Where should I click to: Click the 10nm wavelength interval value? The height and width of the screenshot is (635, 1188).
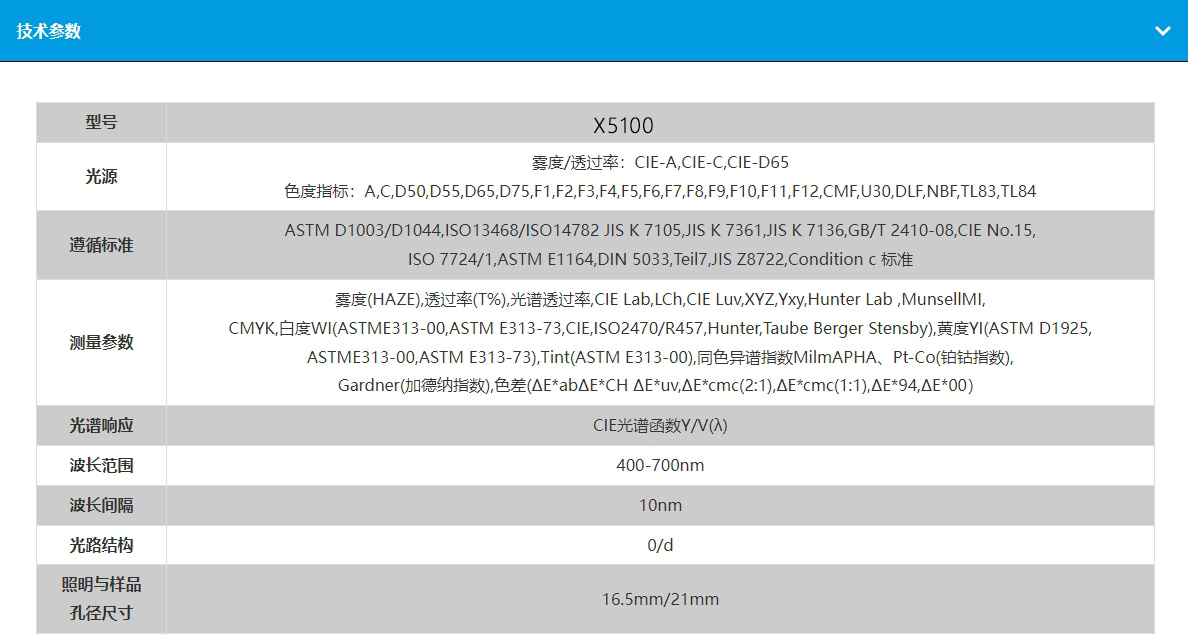click(x=660, y=505)
